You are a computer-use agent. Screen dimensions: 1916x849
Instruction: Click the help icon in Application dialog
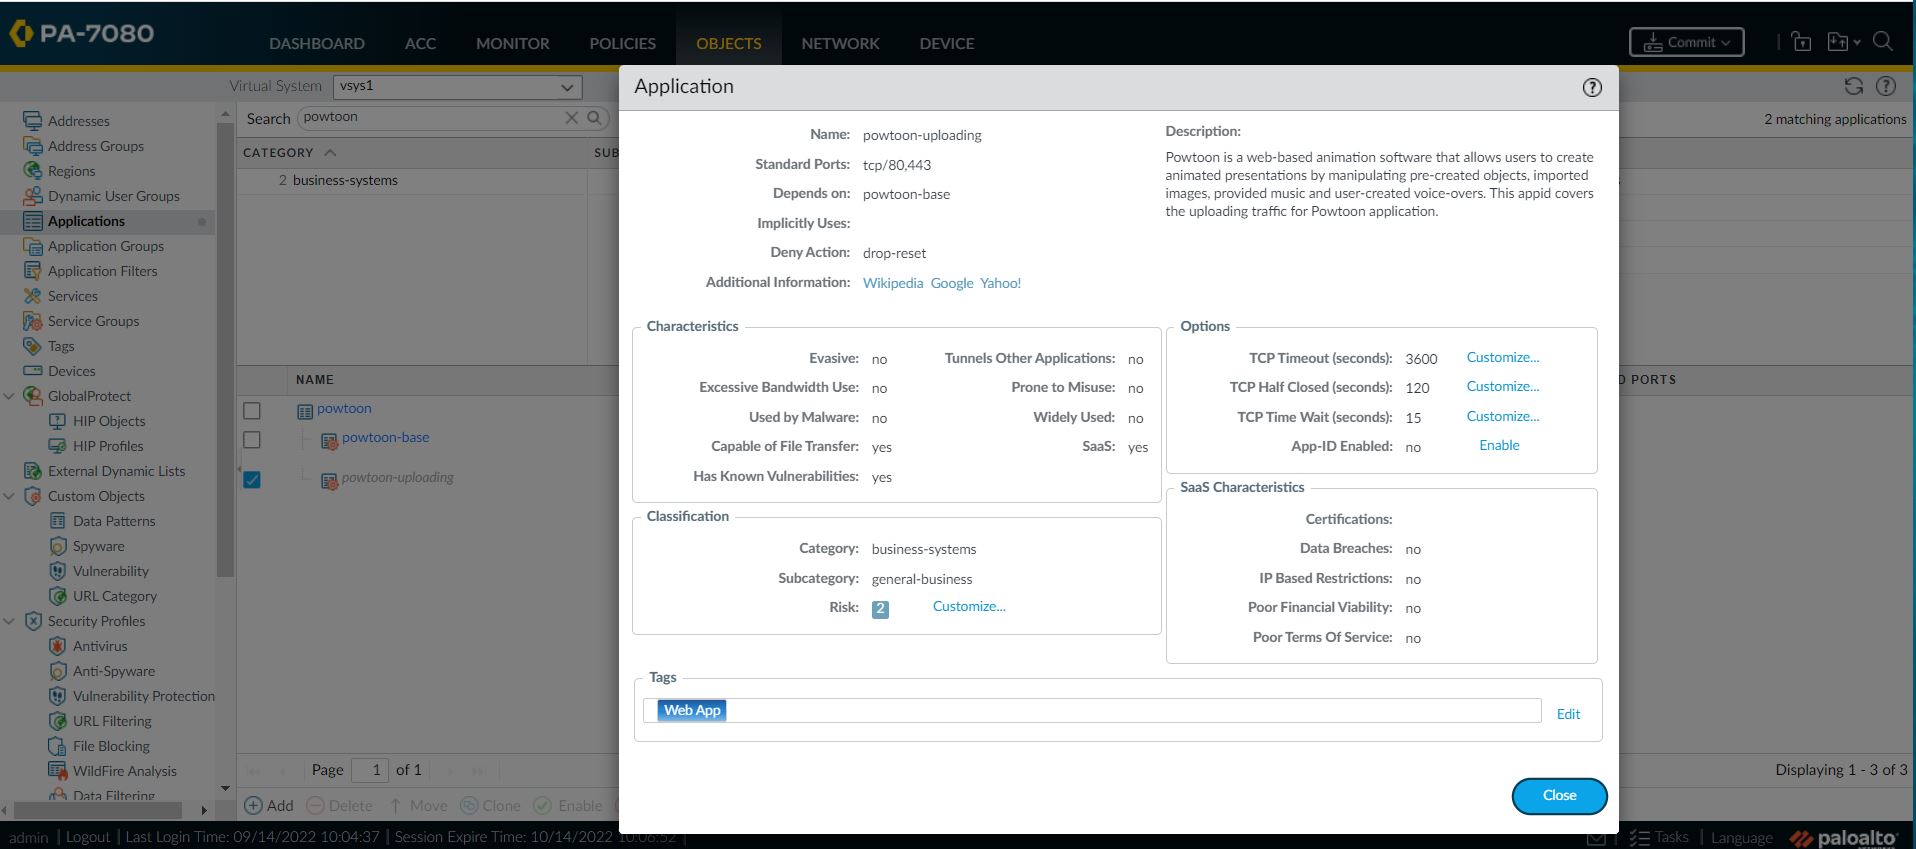[x=1592, y=88]
